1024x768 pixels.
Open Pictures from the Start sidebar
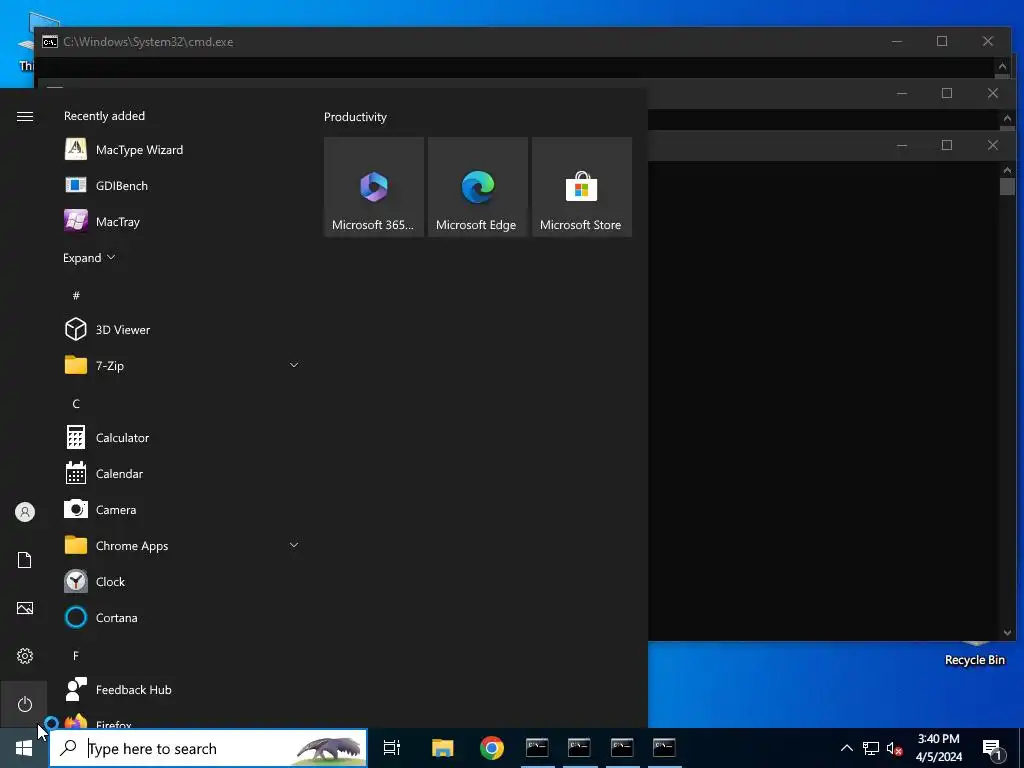tap(25, 608)
